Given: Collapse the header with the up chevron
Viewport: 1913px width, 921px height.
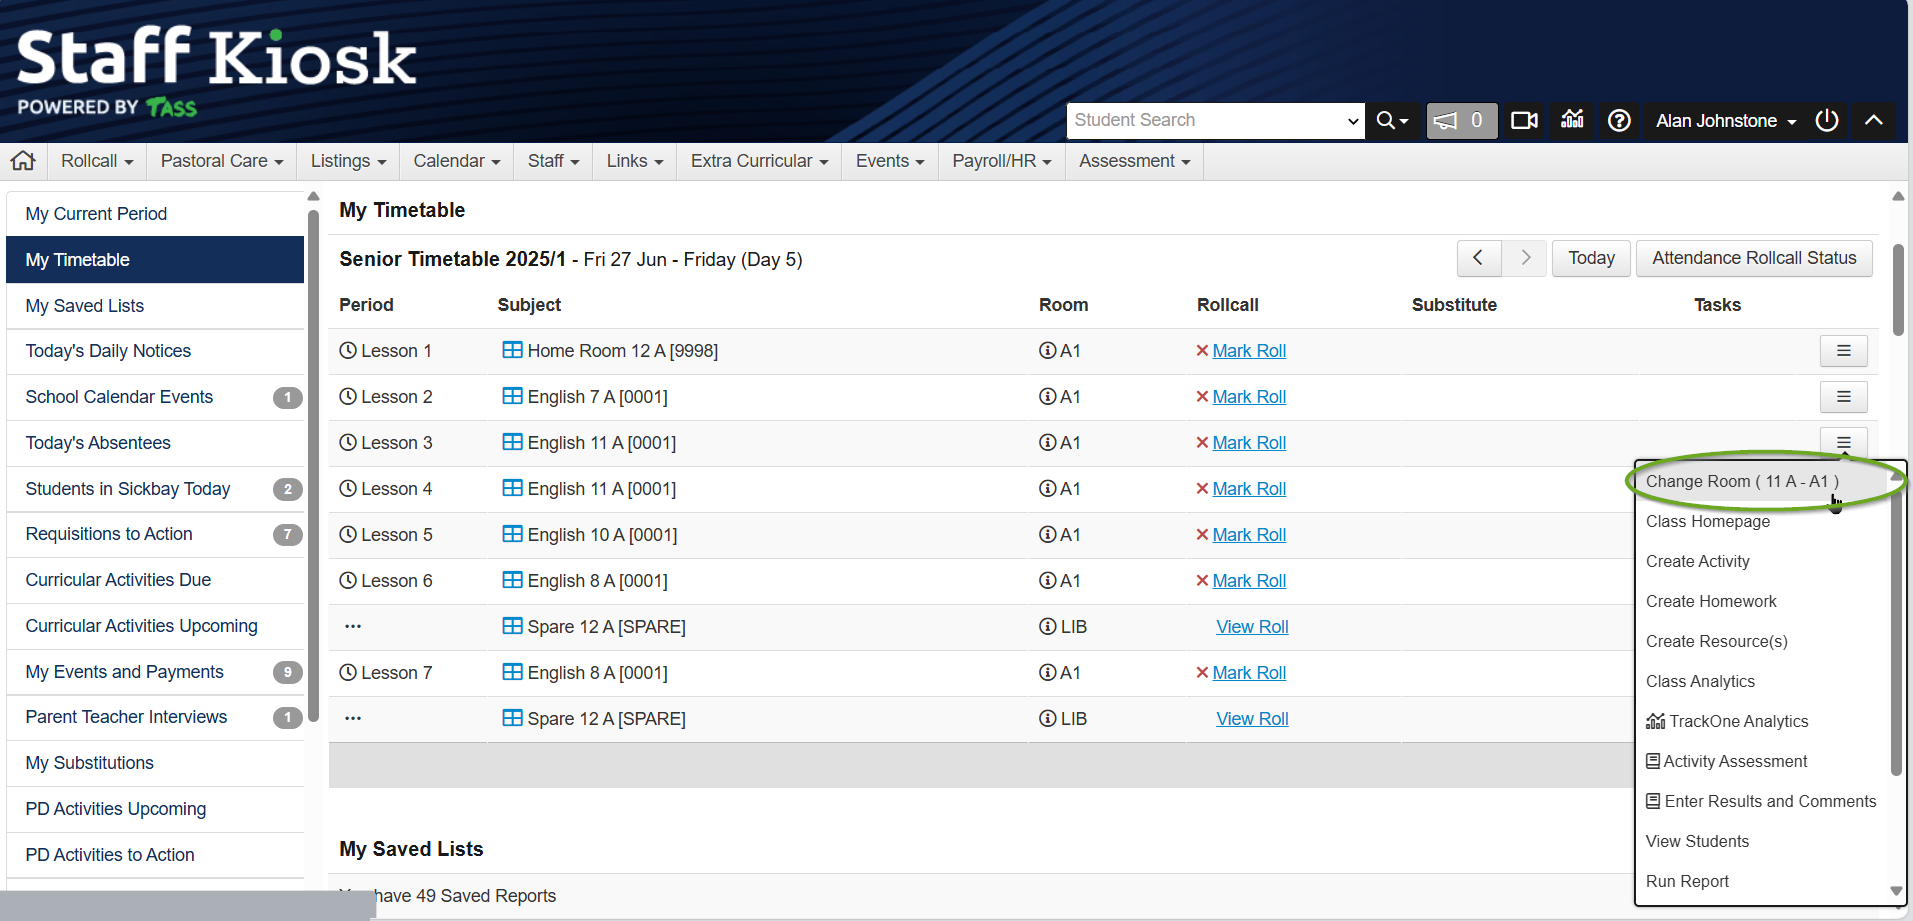Looking at the screenshot, I should [1873, 121].
